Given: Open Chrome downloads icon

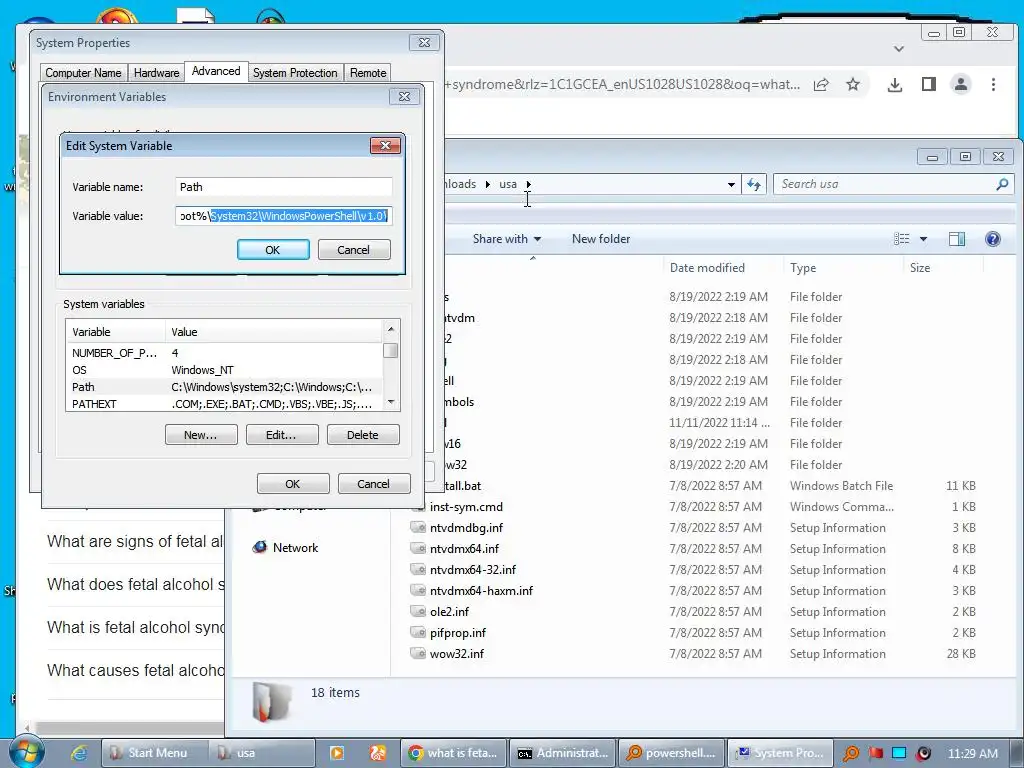Looking at the screenshot, I should coord(895,84).
